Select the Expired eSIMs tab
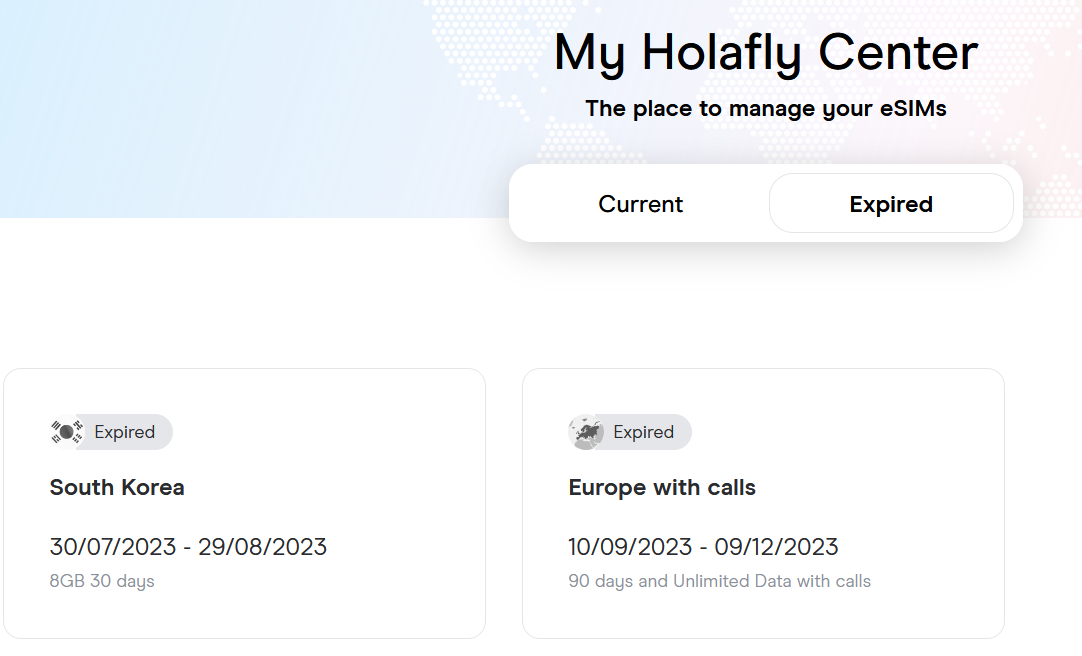1082x656 pixels. coord(890,204)
